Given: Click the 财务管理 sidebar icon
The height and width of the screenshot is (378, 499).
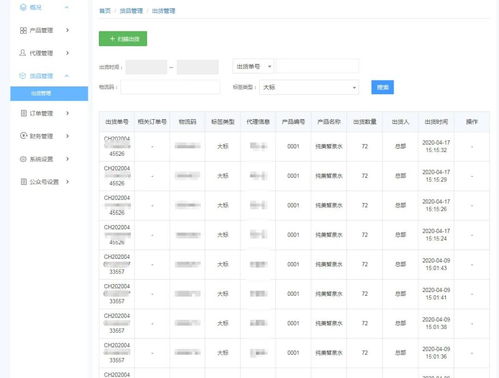Looking at the screenshot, I should coord(23,136).
